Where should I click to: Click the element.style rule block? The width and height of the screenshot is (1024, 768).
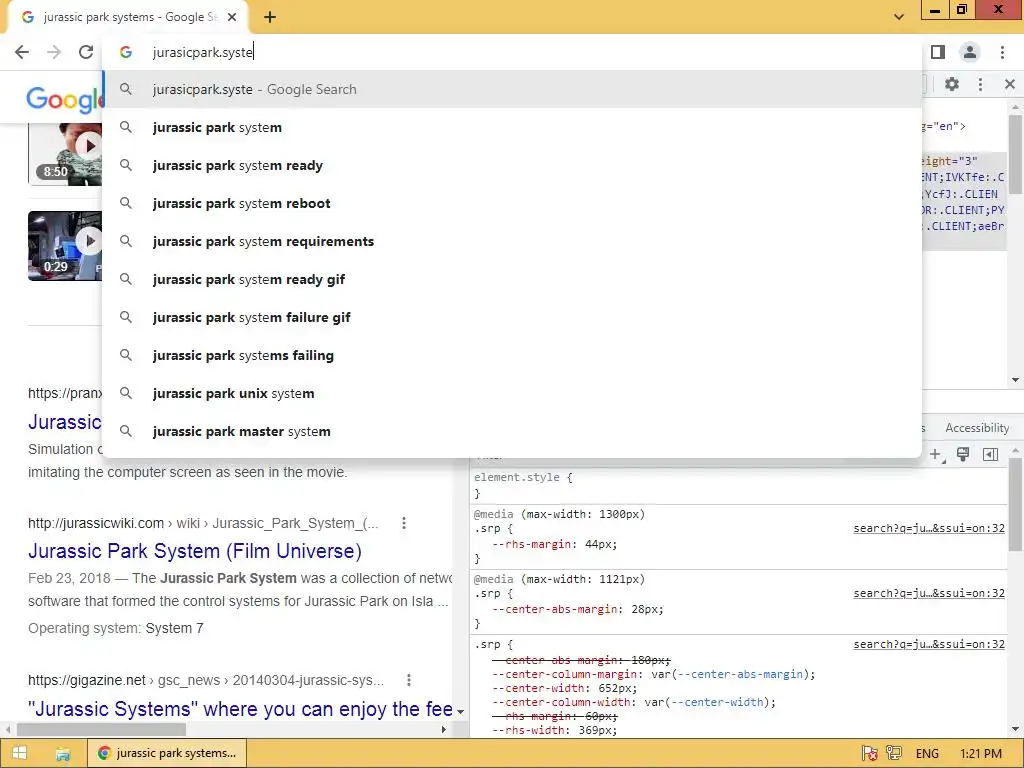[738, 485]
